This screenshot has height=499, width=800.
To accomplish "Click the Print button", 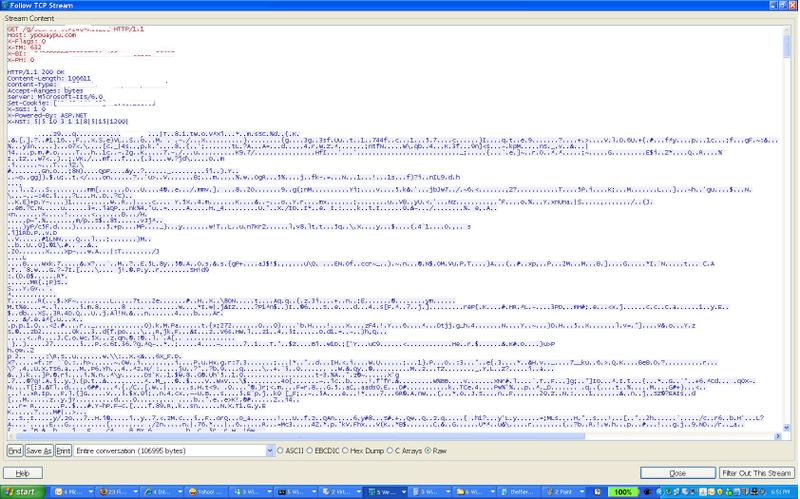I will [63, 451].
